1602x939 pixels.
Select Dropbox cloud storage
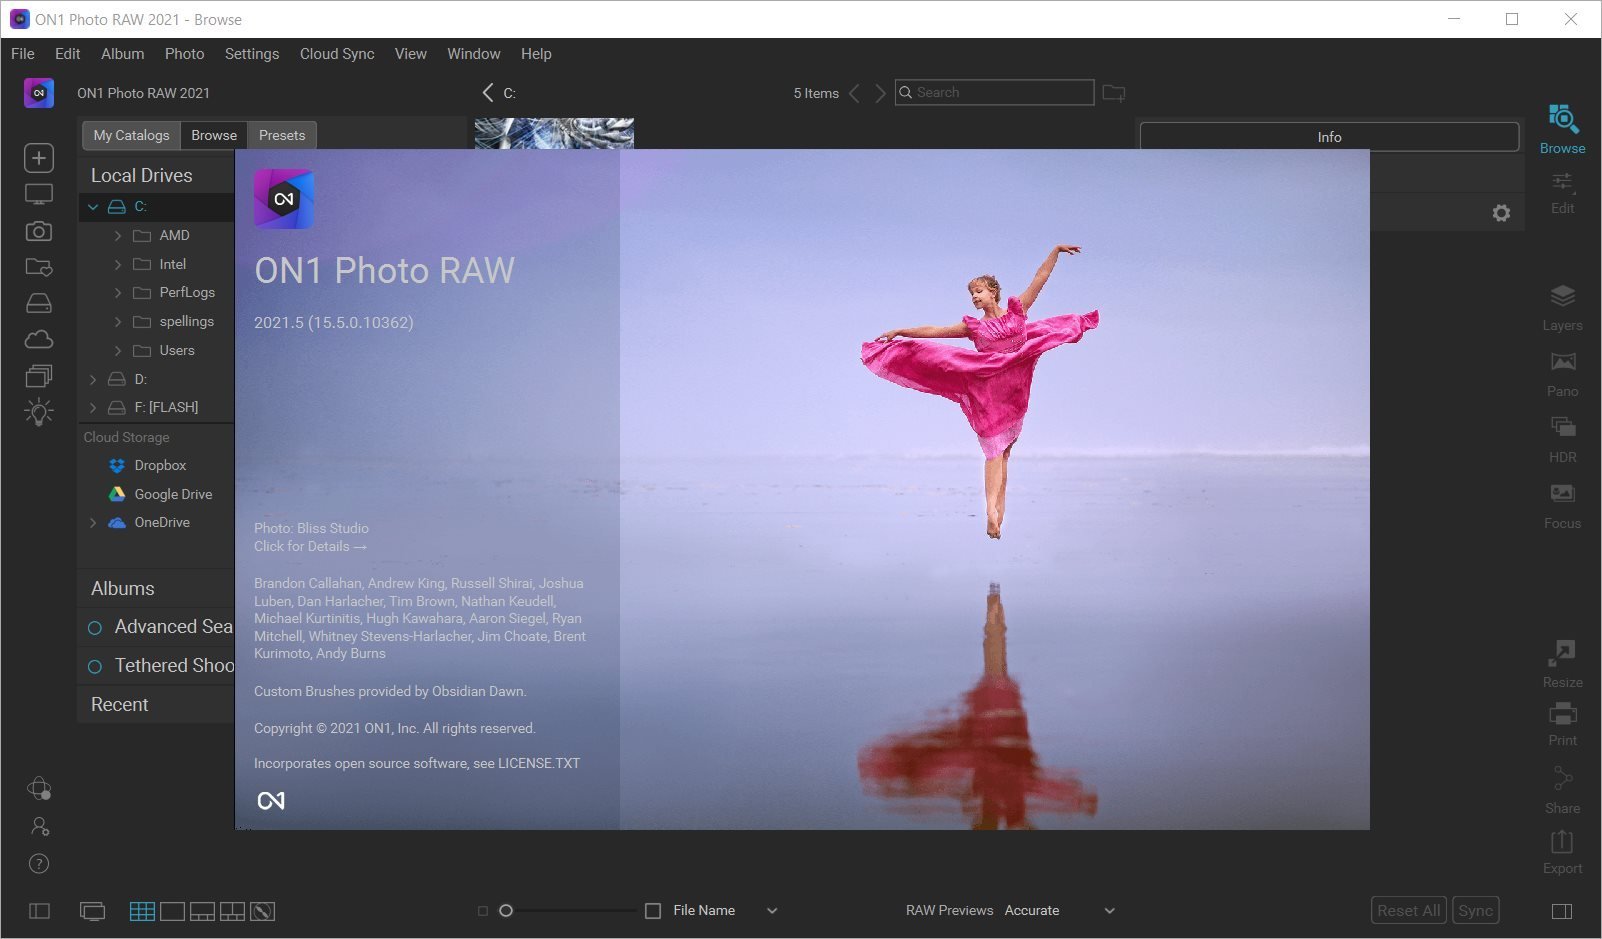(160, 466)
